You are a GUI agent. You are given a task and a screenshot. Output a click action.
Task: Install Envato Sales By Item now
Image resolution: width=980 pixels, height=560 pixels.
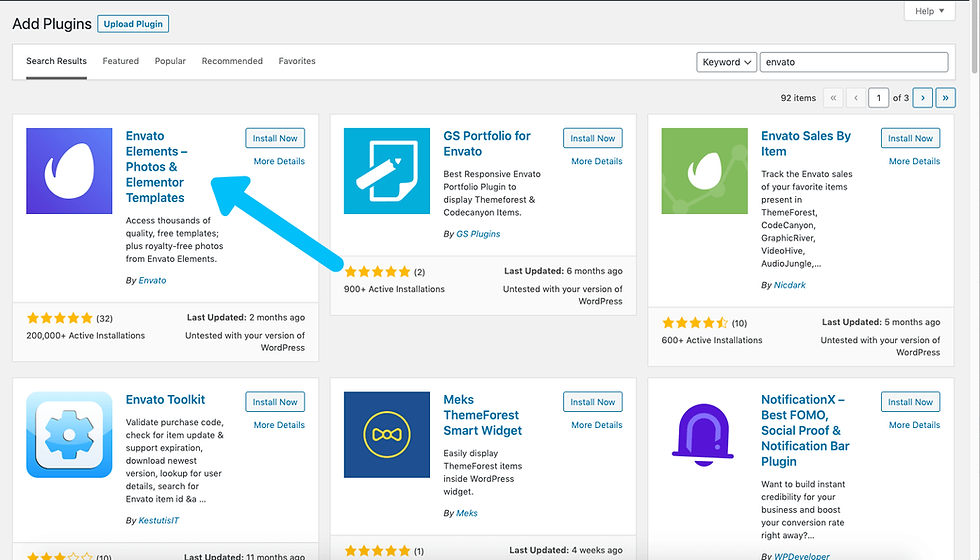tap(910, 138)
